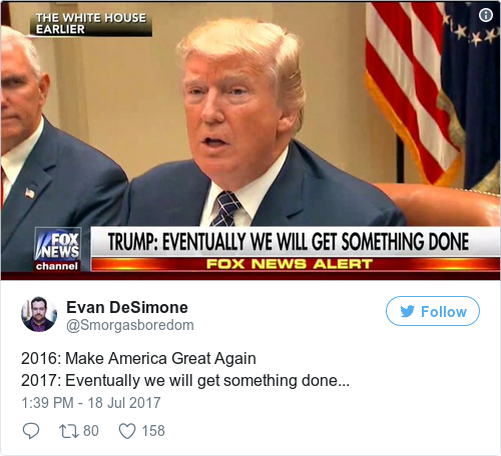
Task: Click the info icon on tweet image
Action: (486, 15)
